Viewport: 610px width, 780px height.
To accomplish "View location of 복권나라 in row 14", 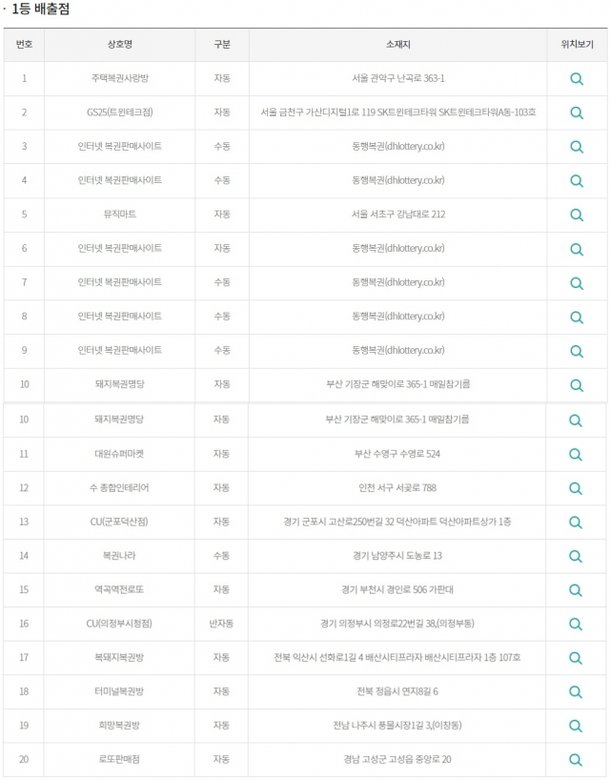I will click(x=575, y=556).
